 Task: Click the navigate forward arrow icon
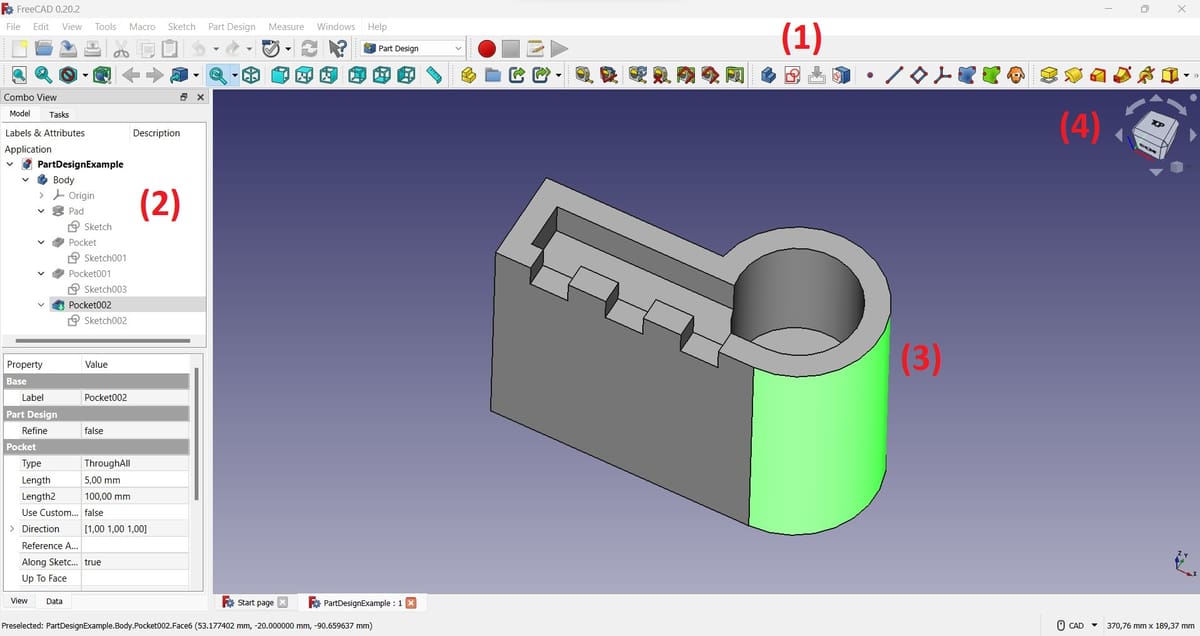(154, 75)
